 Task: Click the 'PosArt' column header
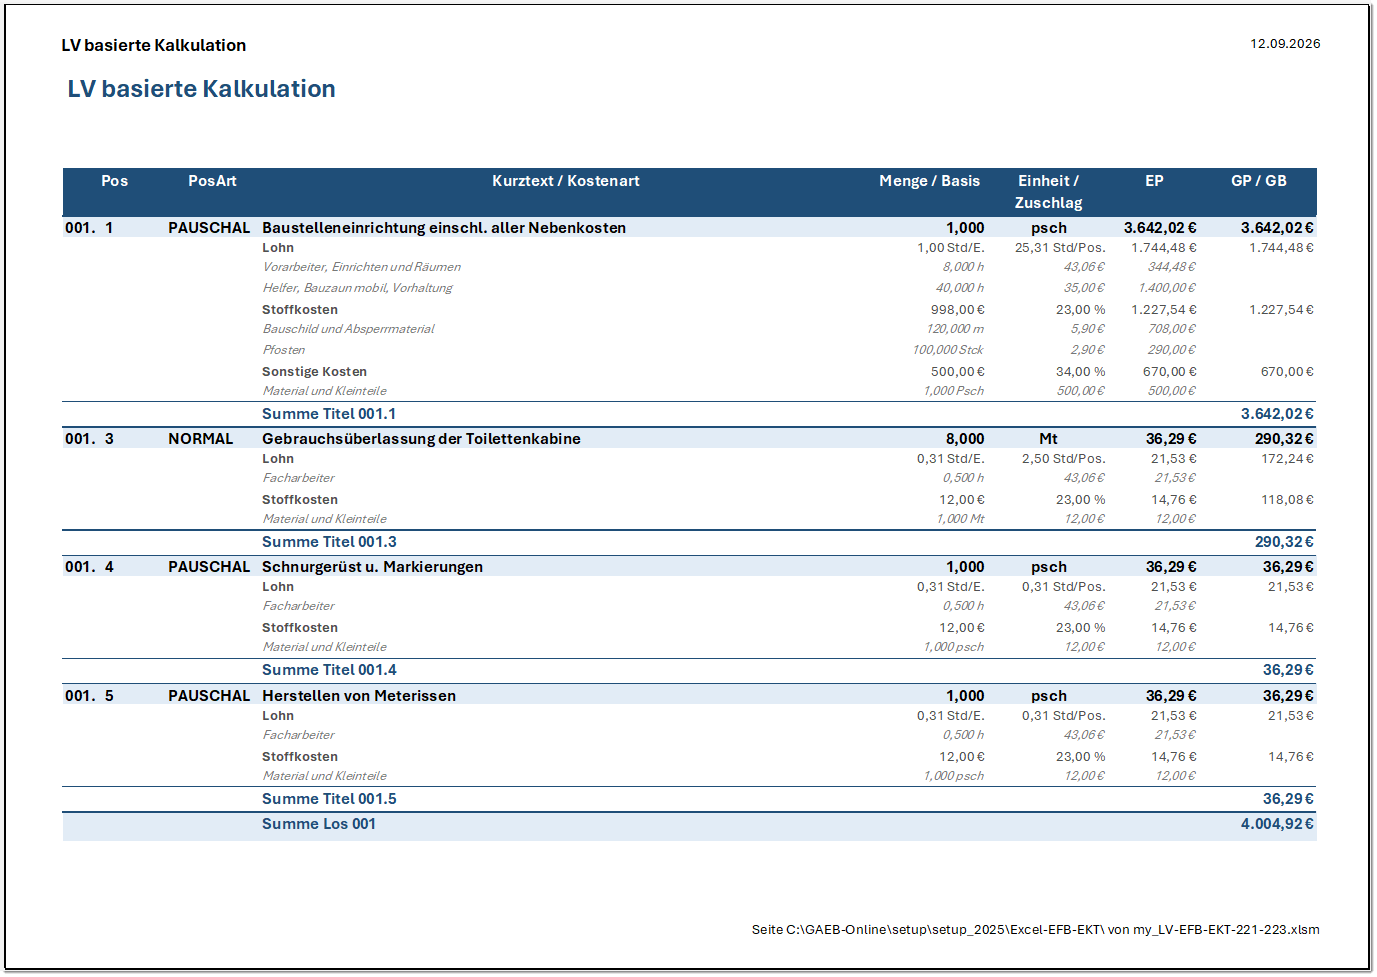click(212, 181)
